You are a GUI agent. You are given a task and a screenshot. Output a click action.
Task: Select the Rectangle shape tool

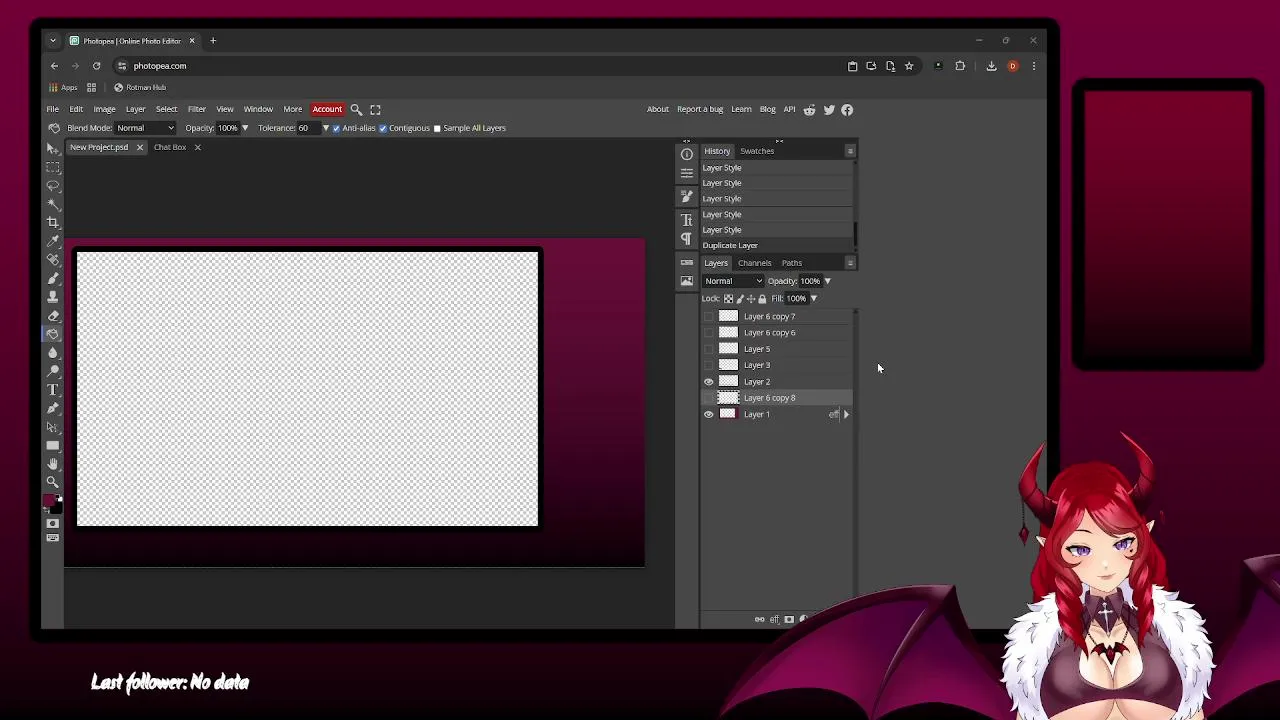[x=53, y=445]
